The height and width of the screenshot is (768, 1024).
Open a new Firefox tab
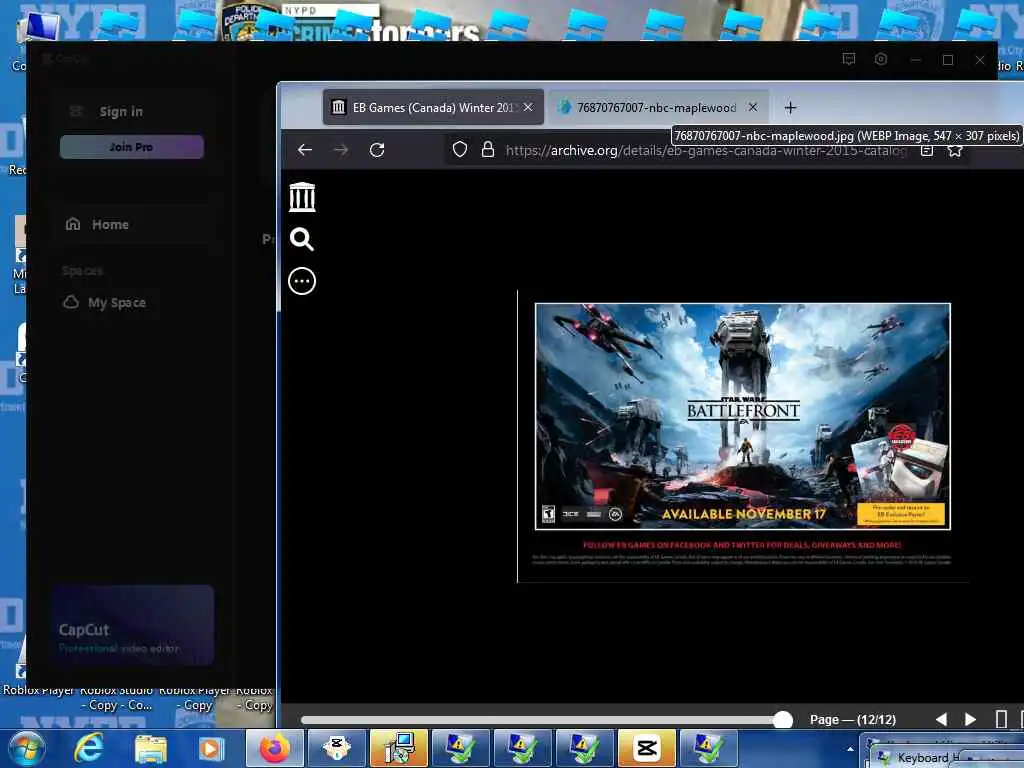[x=790, y=108]
